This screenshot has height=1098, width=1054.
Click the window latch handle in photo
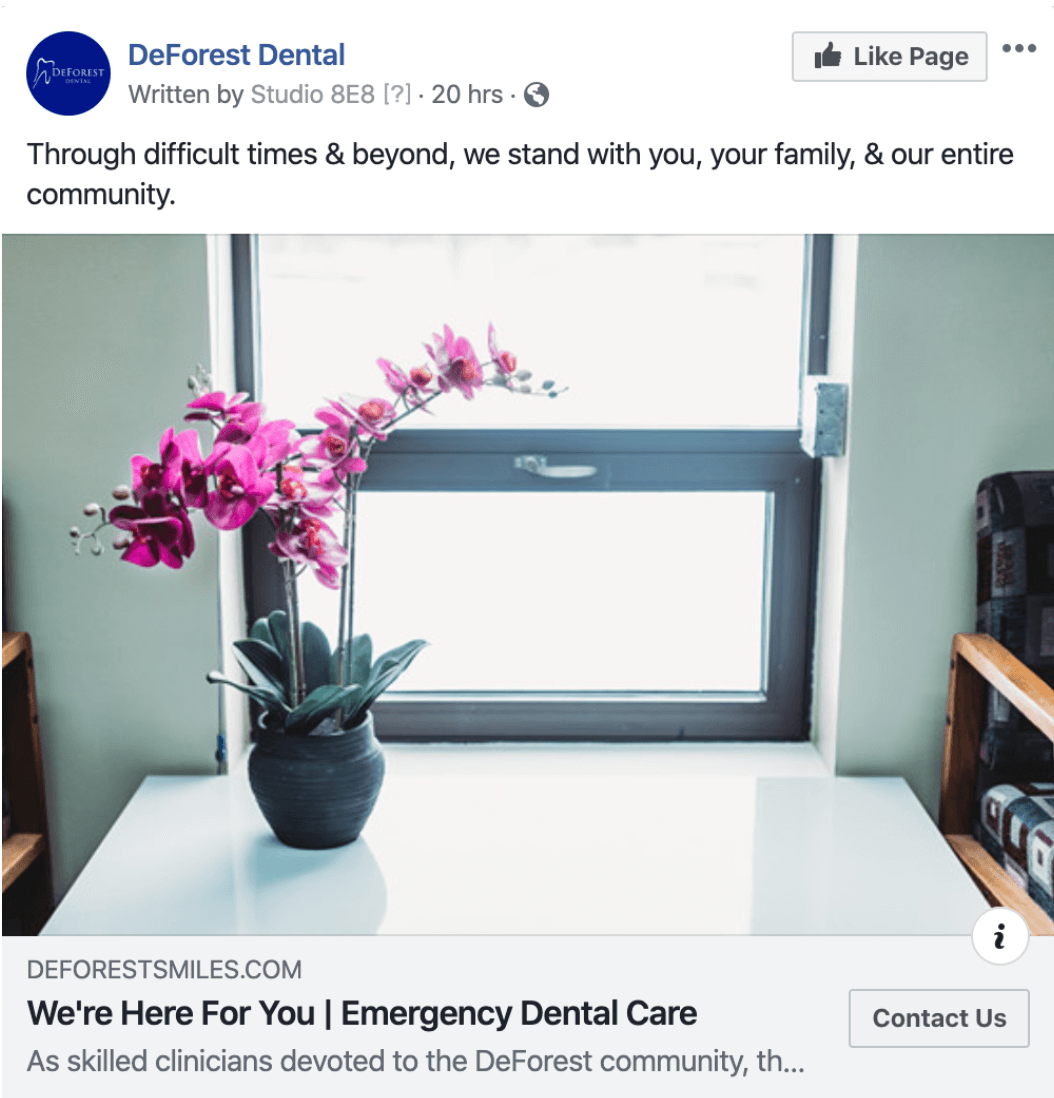555,466
